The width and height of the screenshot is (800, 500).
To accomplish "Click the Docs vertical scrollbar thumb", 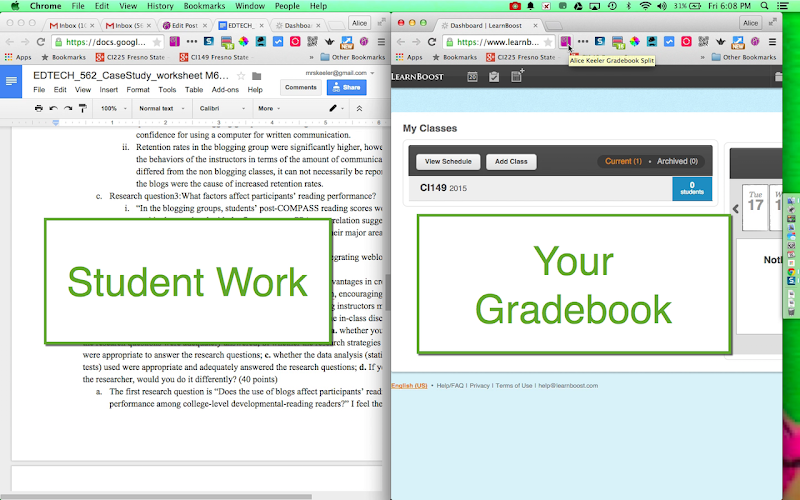I will (387, 292).
